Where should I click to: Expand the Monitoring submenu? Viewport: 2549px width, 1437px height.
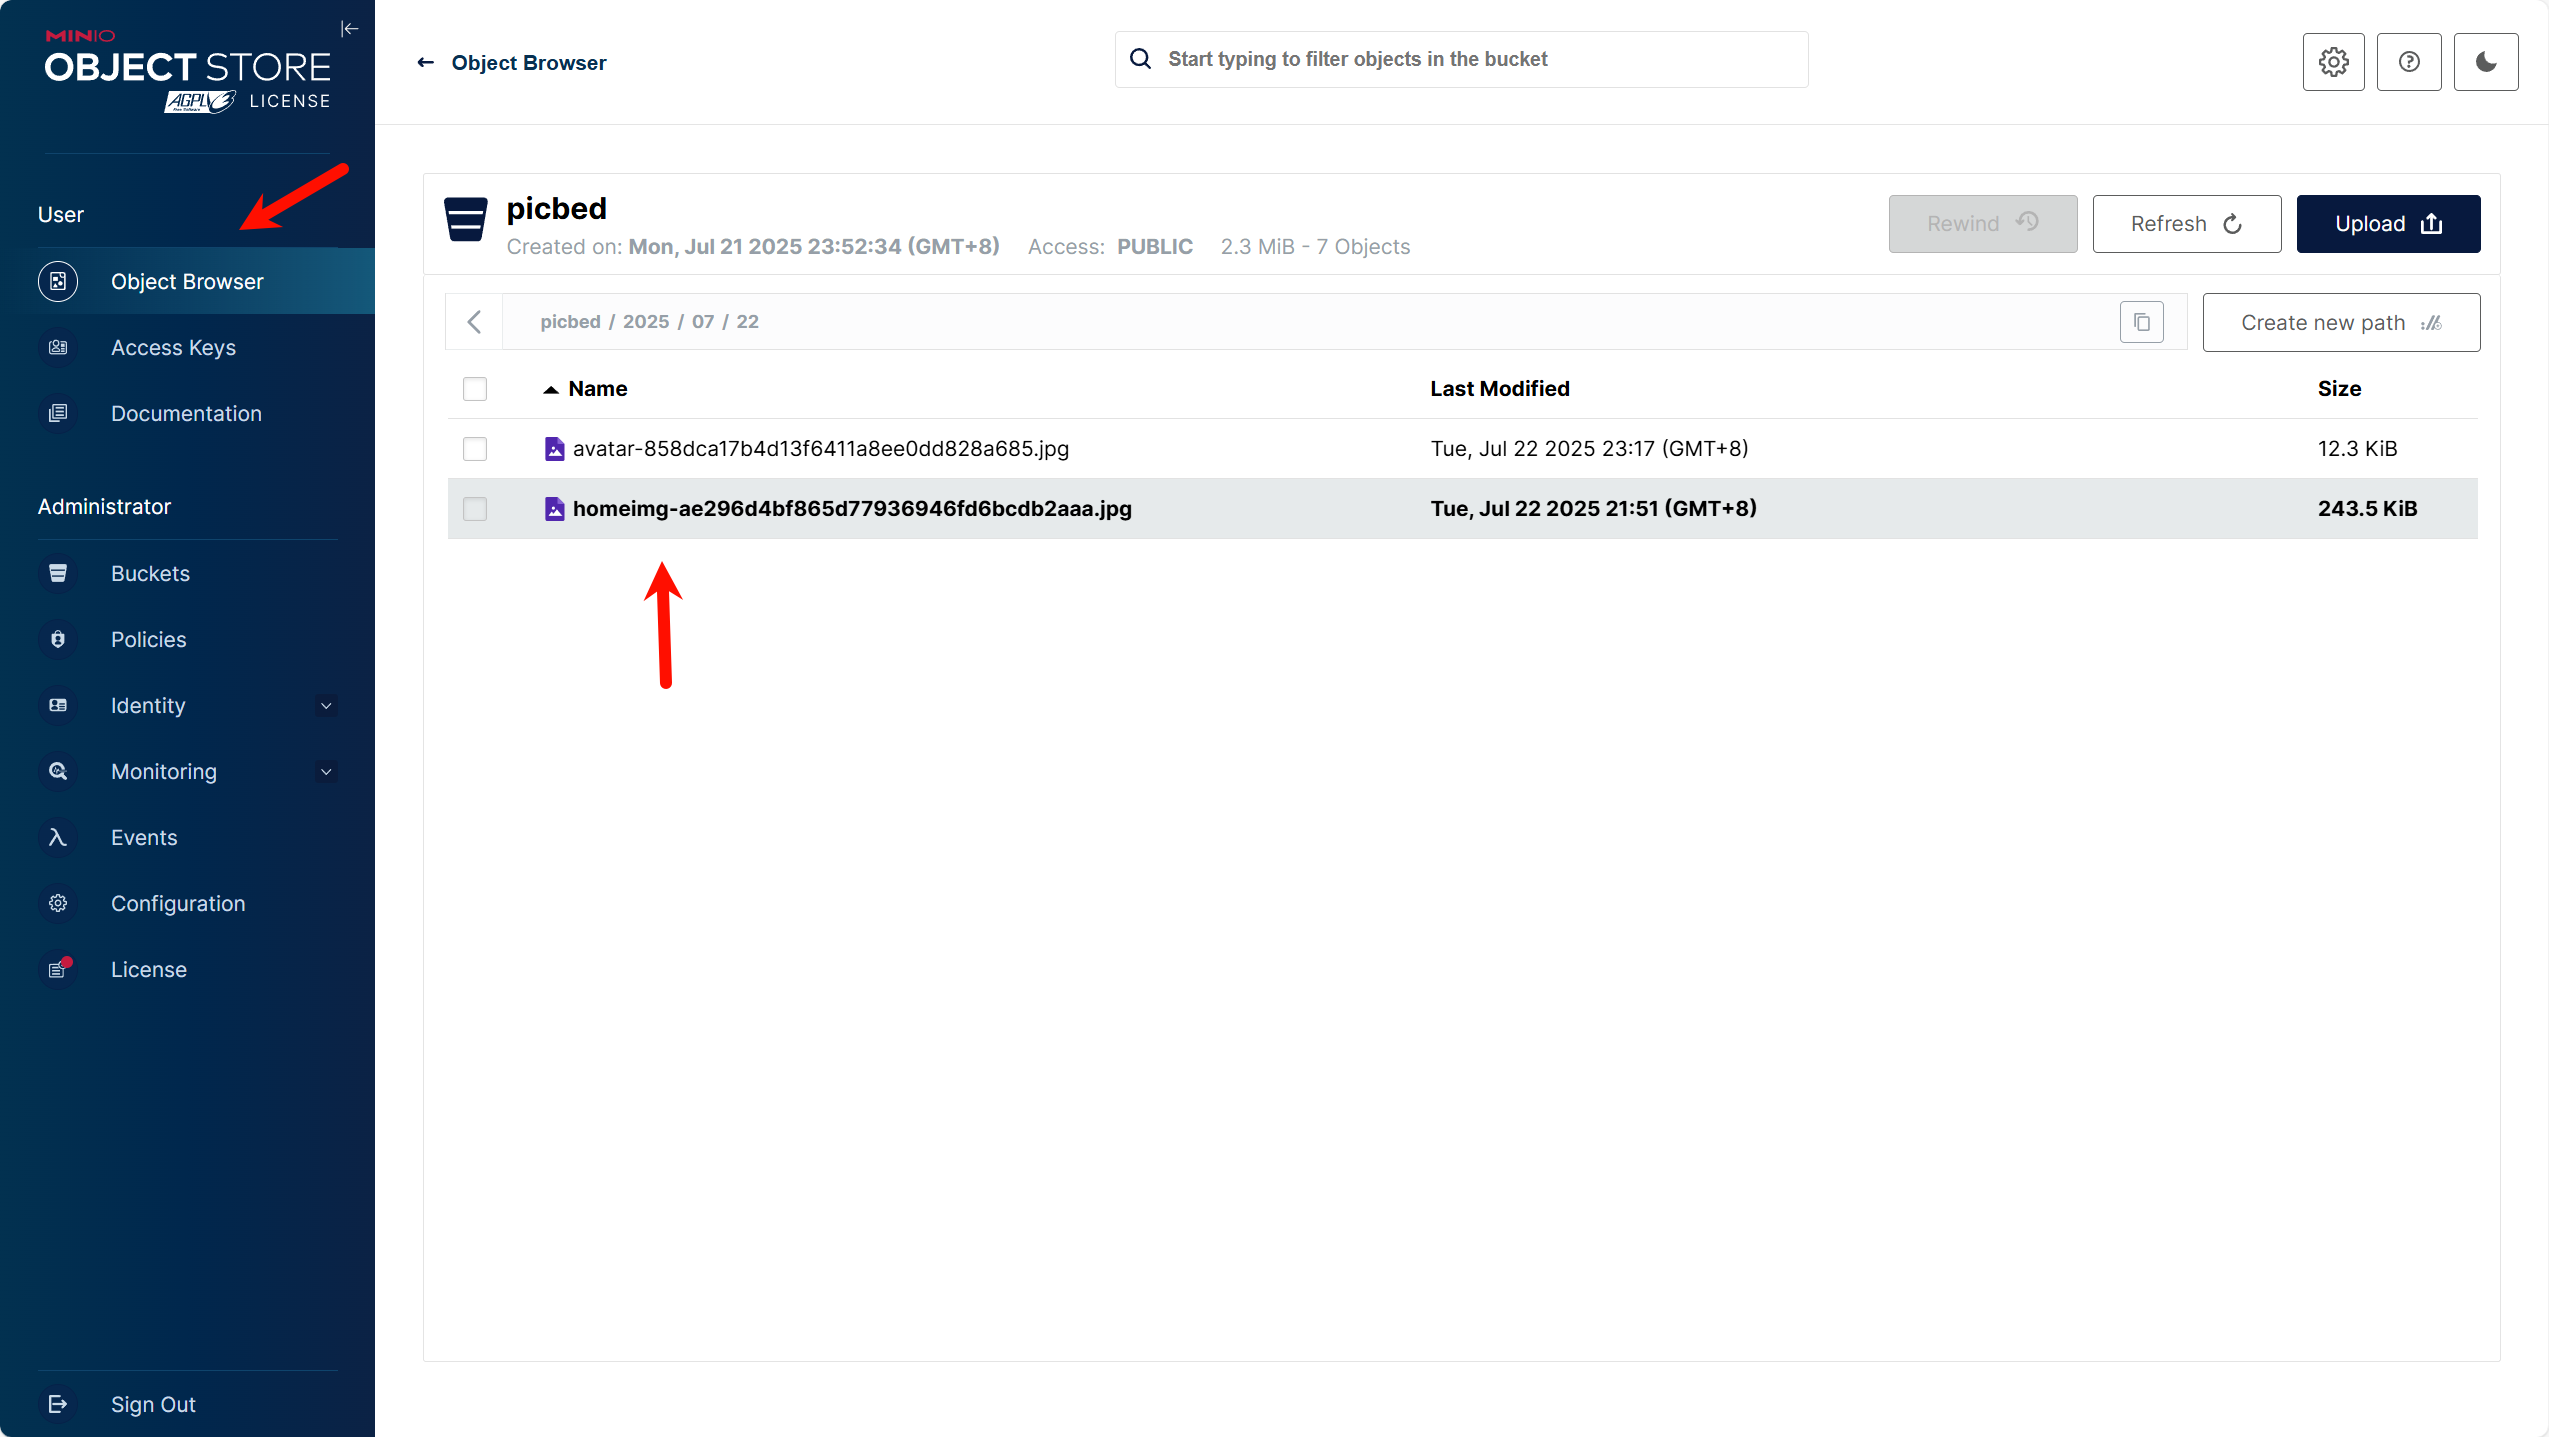point(326,772)
